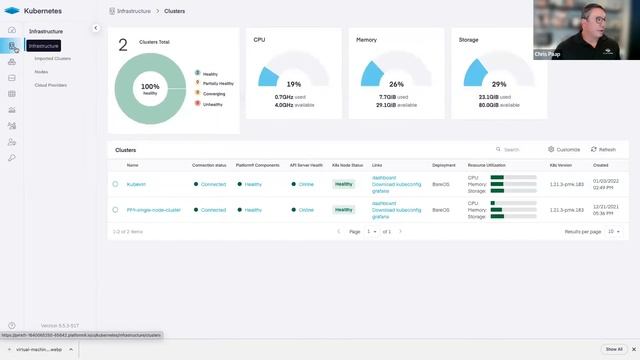Screen dimensions: 640x360
Task: Click the Healthy K8s node badge for Kubevirt
Action: click(344, 184)
